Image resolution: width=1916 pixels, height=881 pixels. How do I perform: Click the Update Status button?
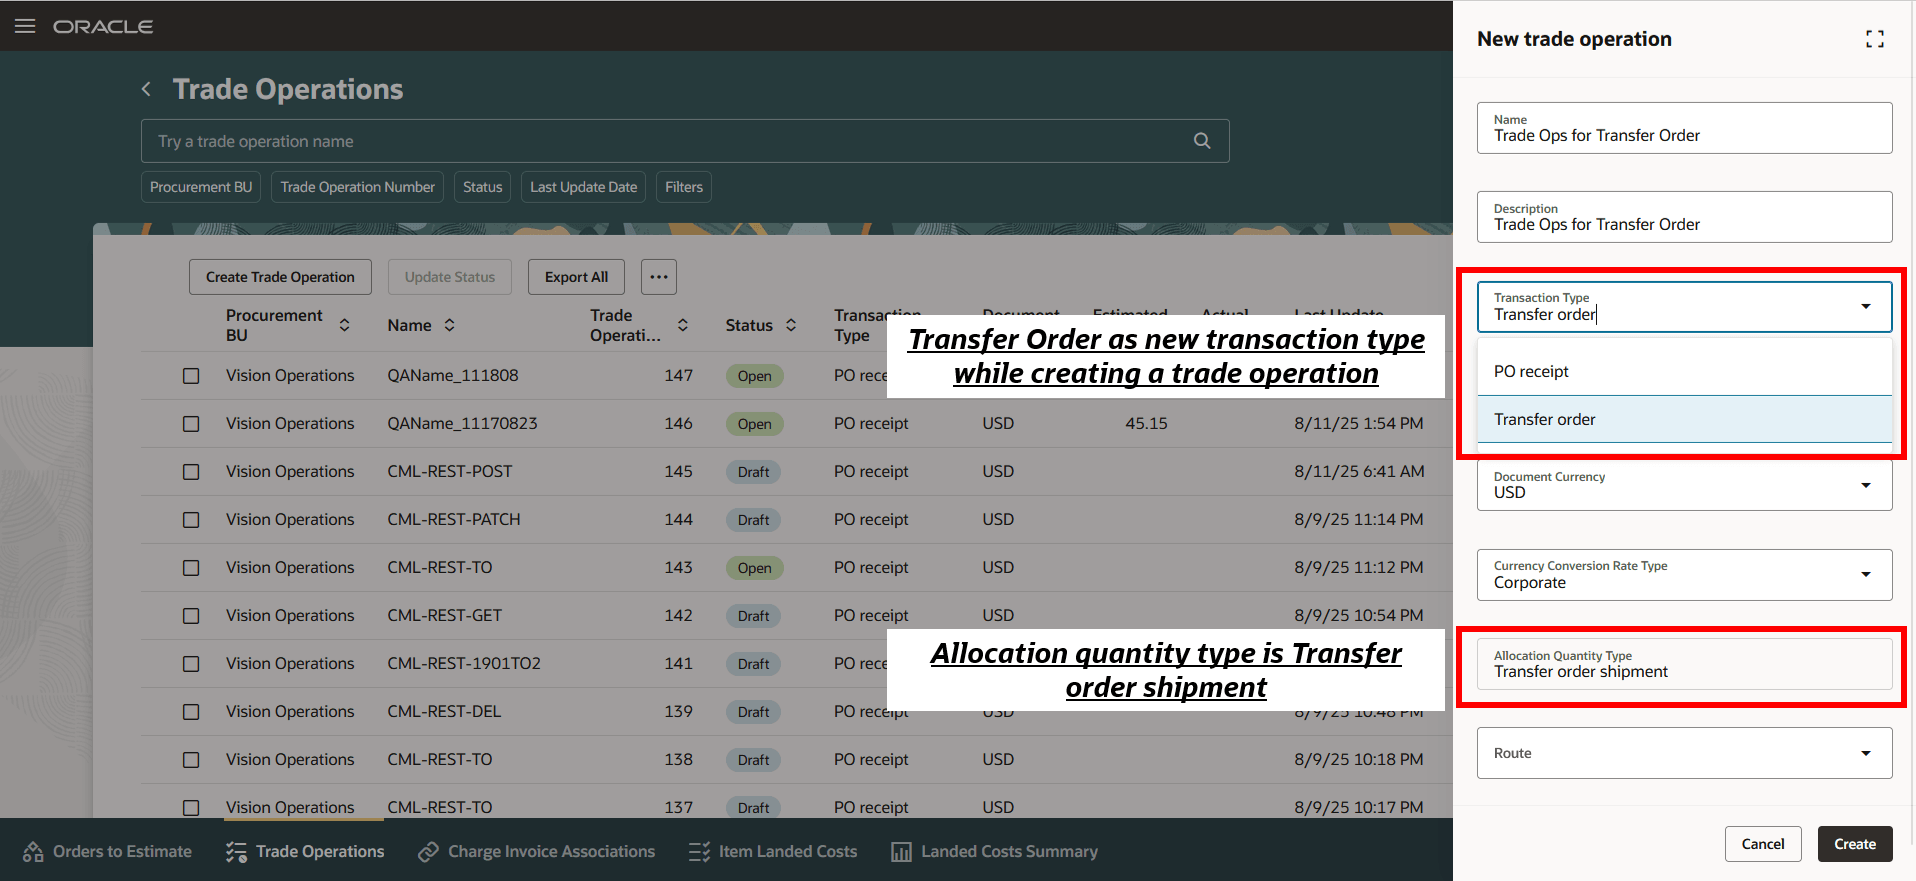450,277
